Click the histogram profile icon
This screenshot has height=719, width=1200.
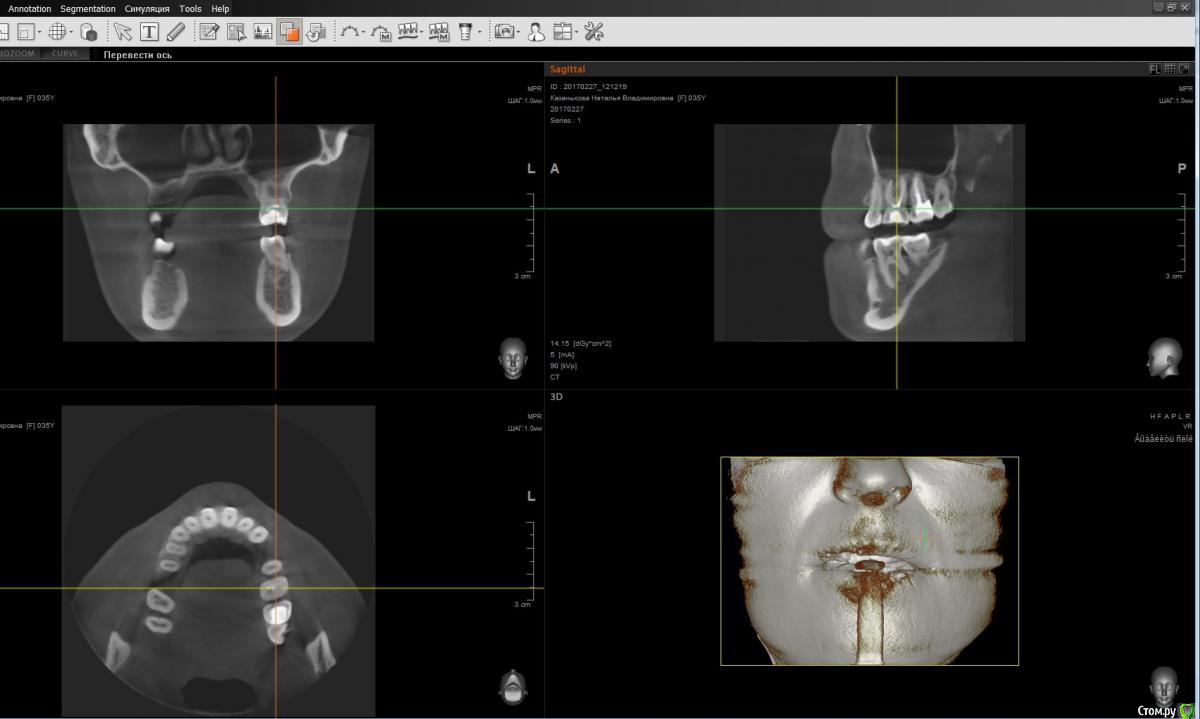(263, 32)
